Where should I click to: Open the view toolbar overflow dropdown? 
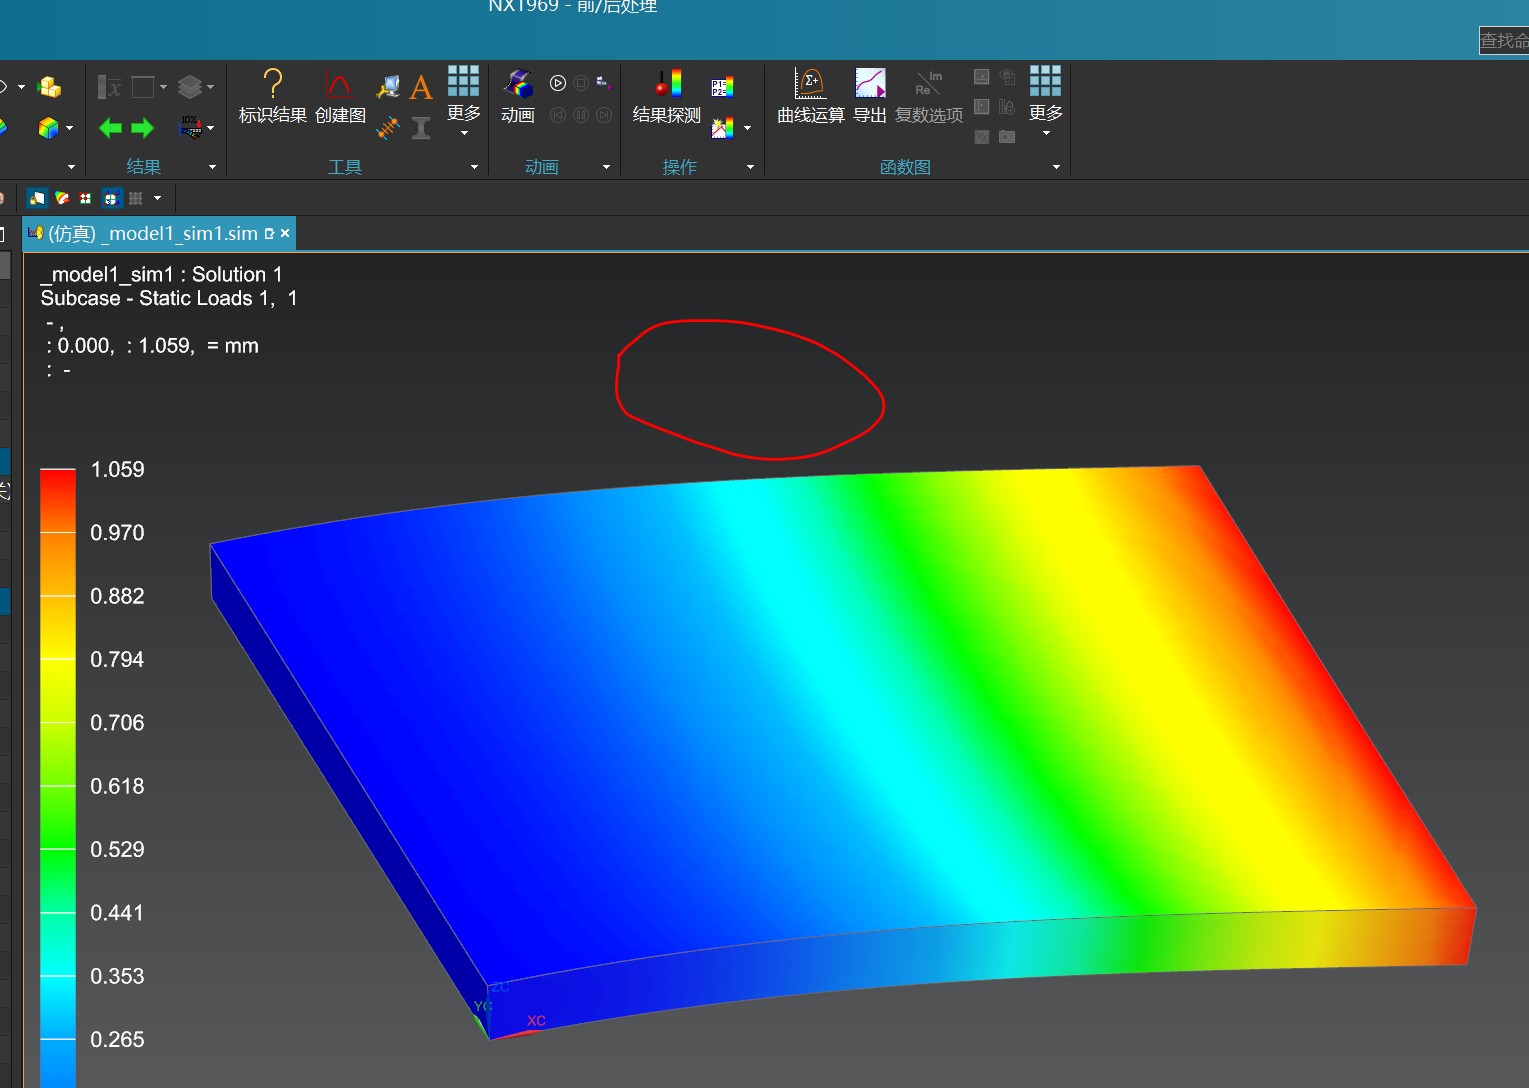tap(157, 198)
